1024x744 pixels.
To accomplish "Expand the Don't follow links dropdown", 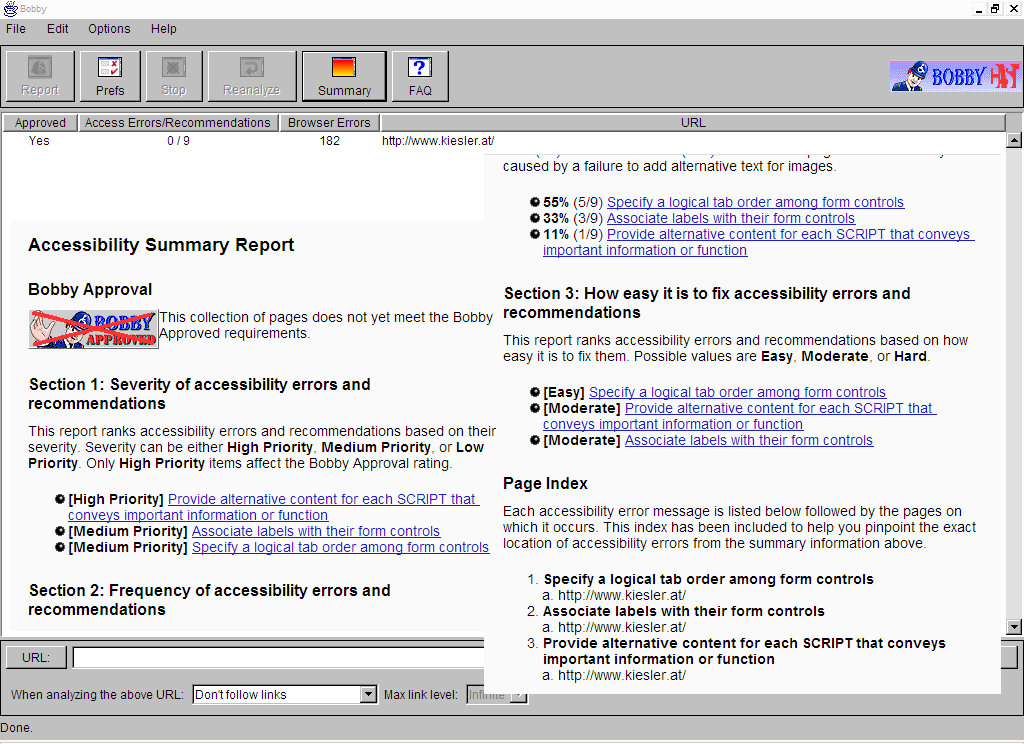I will click(x=367, y=695).
